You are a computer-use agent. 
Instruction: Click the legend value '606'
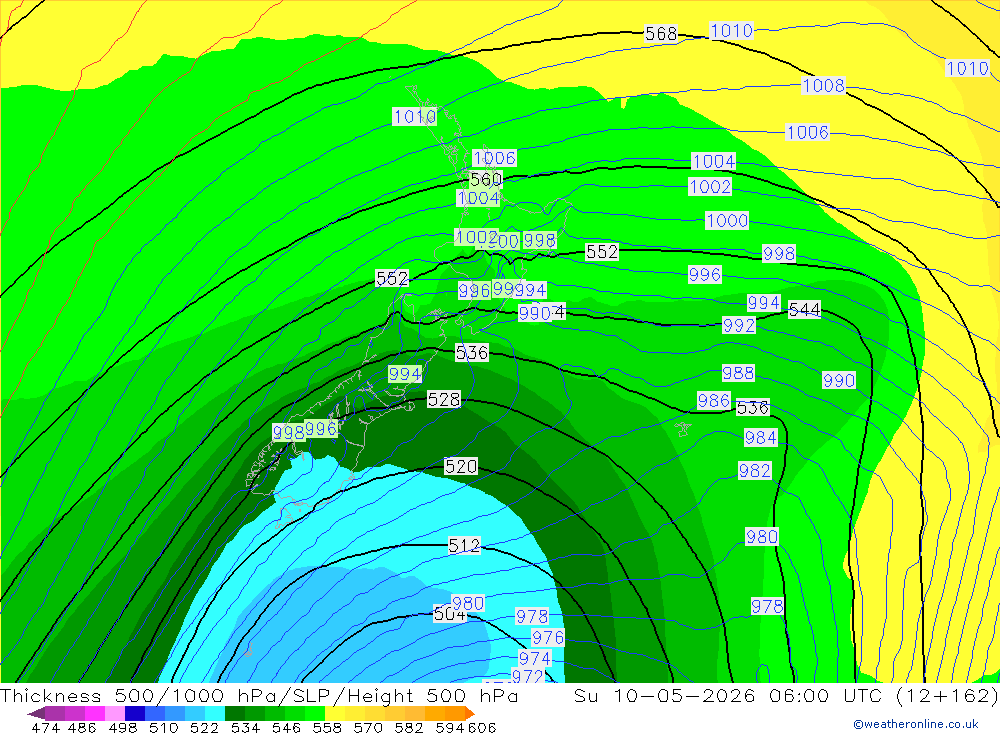[x=482, y=727]
